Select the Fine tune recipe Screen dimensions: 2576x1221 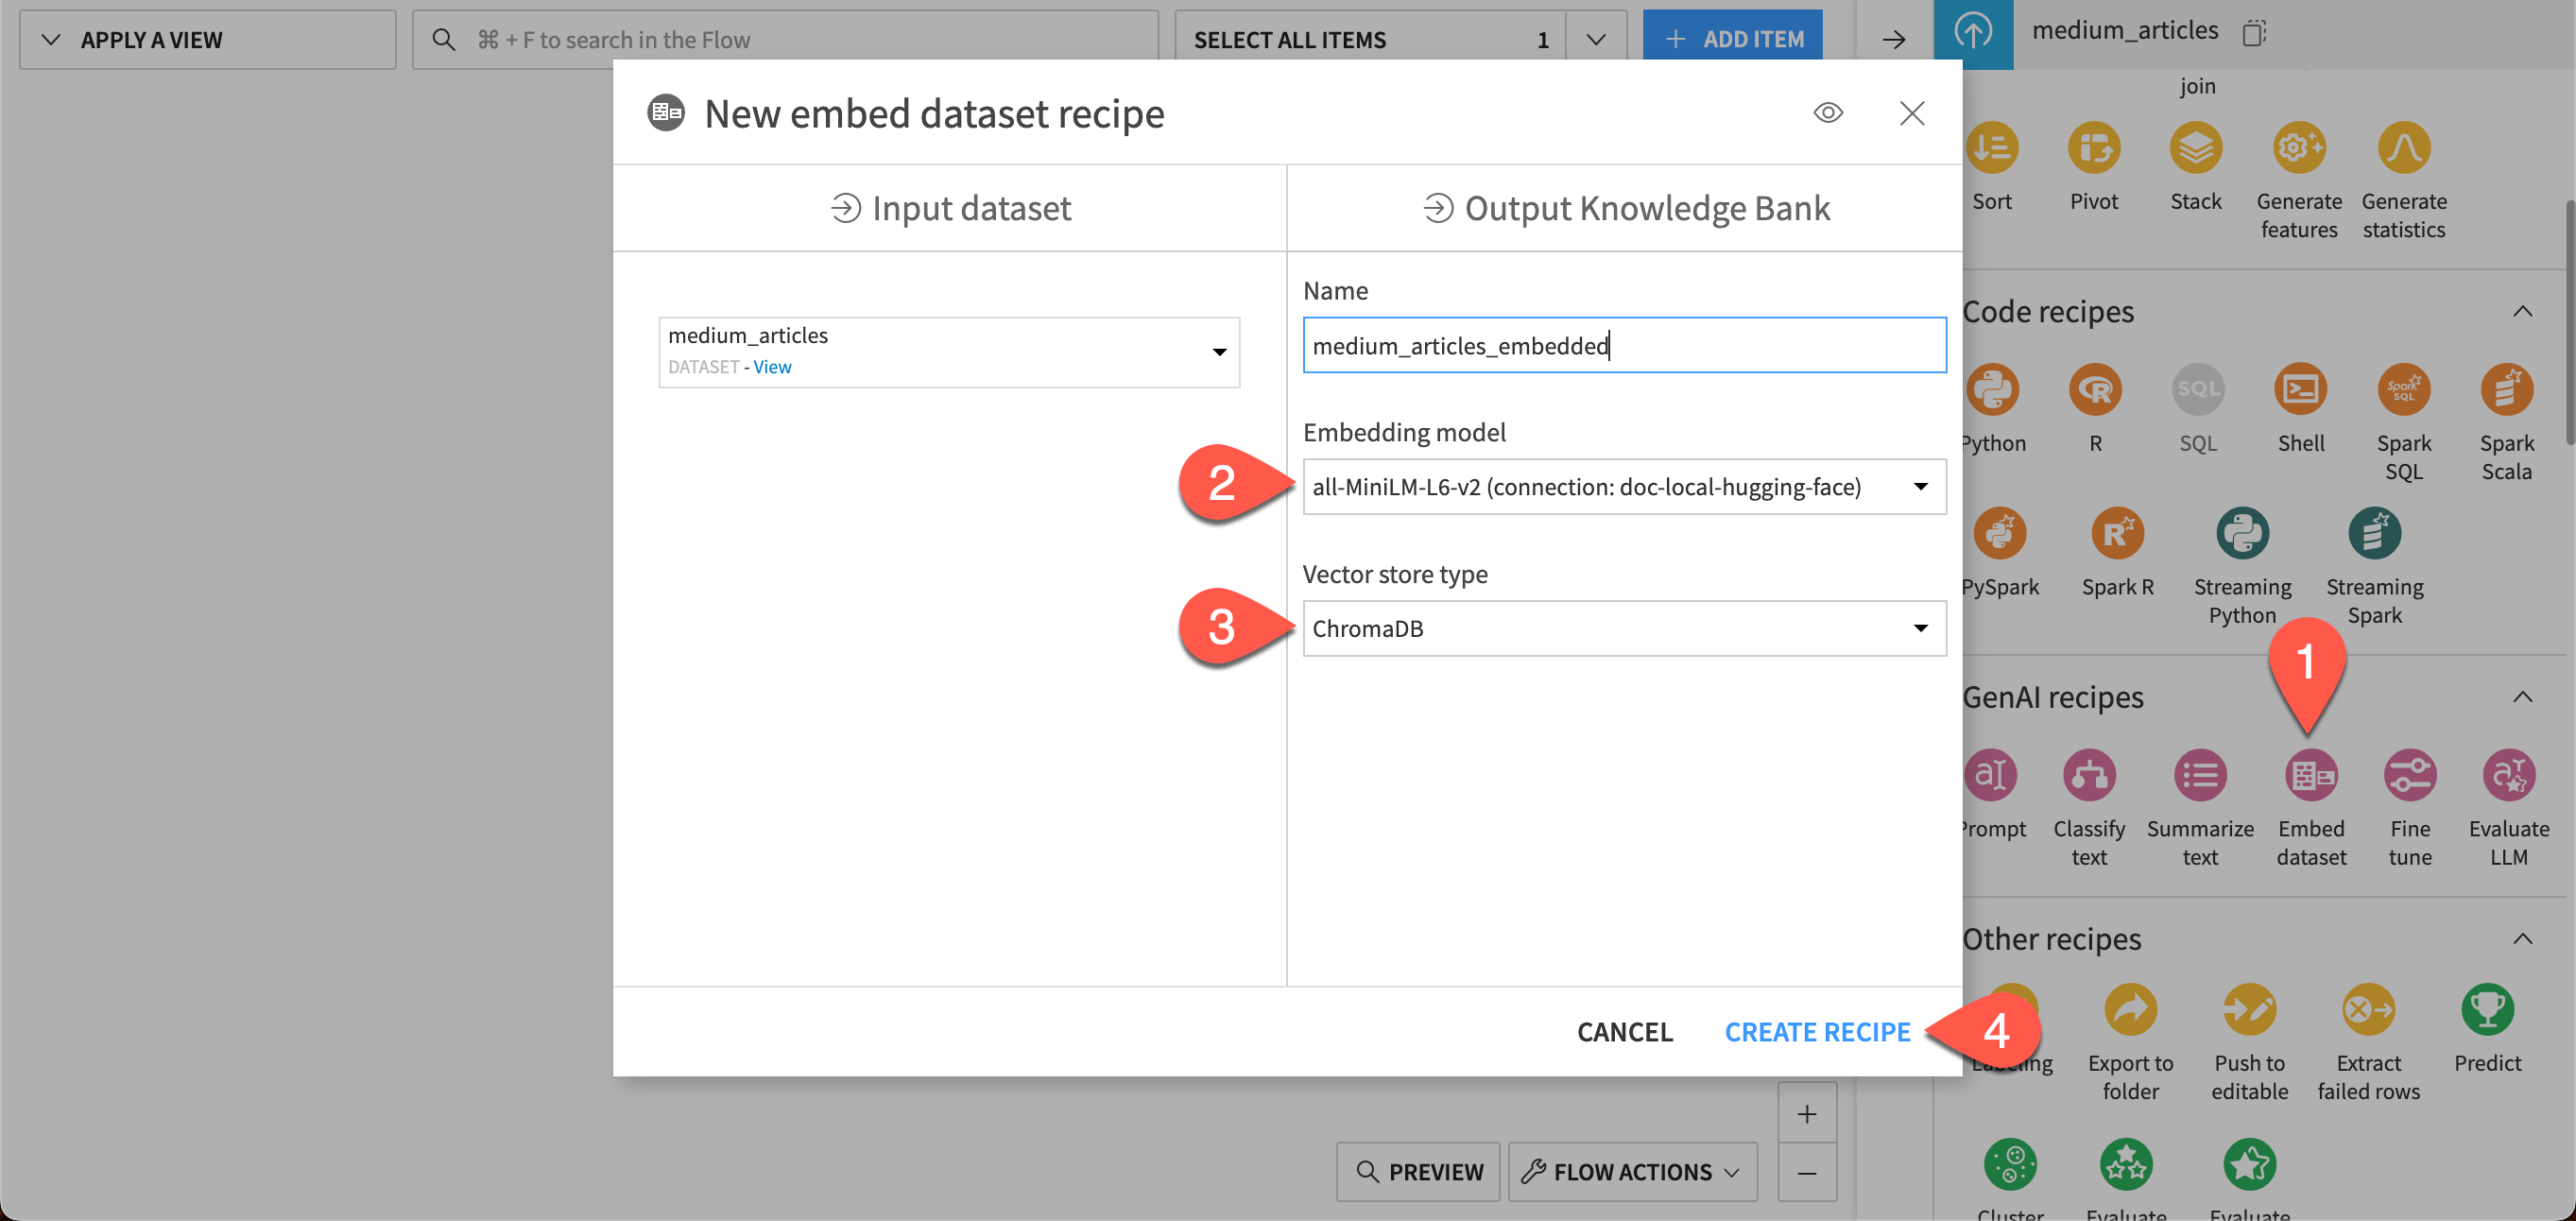click(2410, 775)
